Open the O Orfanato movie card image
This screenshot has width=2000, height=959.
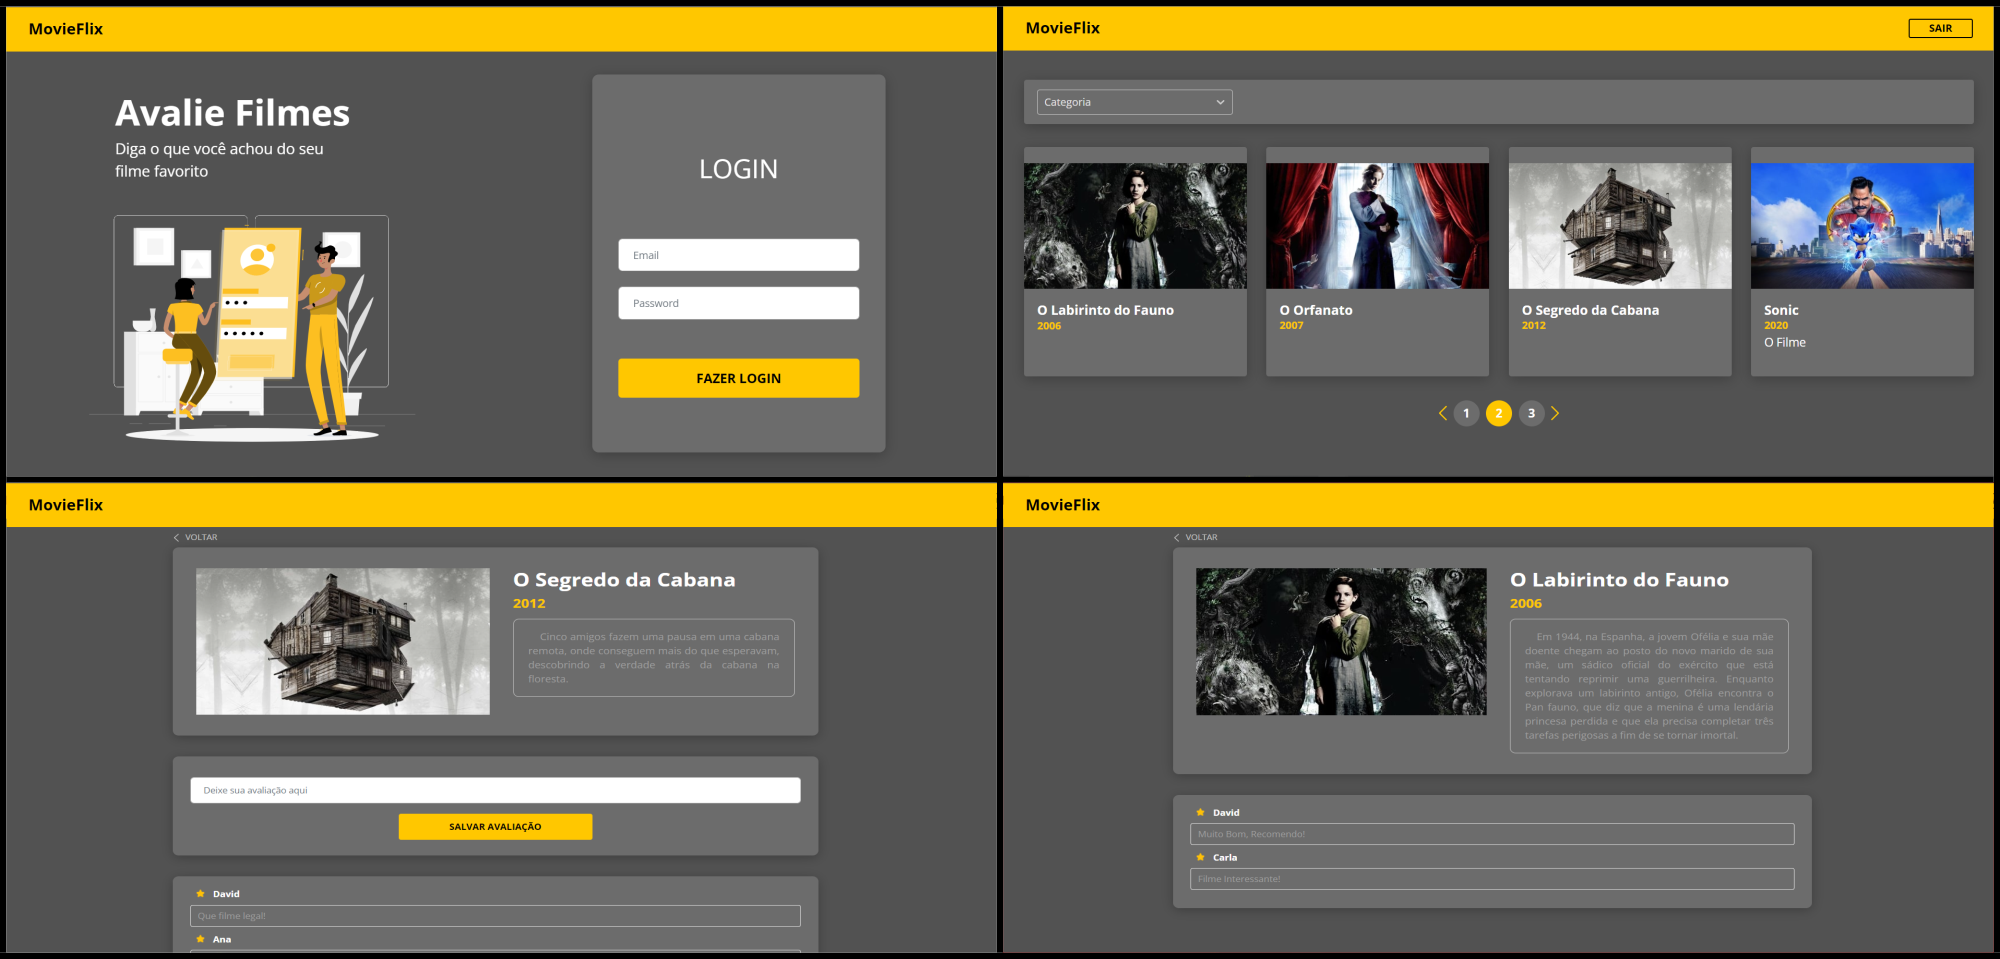click(1377, 226)
